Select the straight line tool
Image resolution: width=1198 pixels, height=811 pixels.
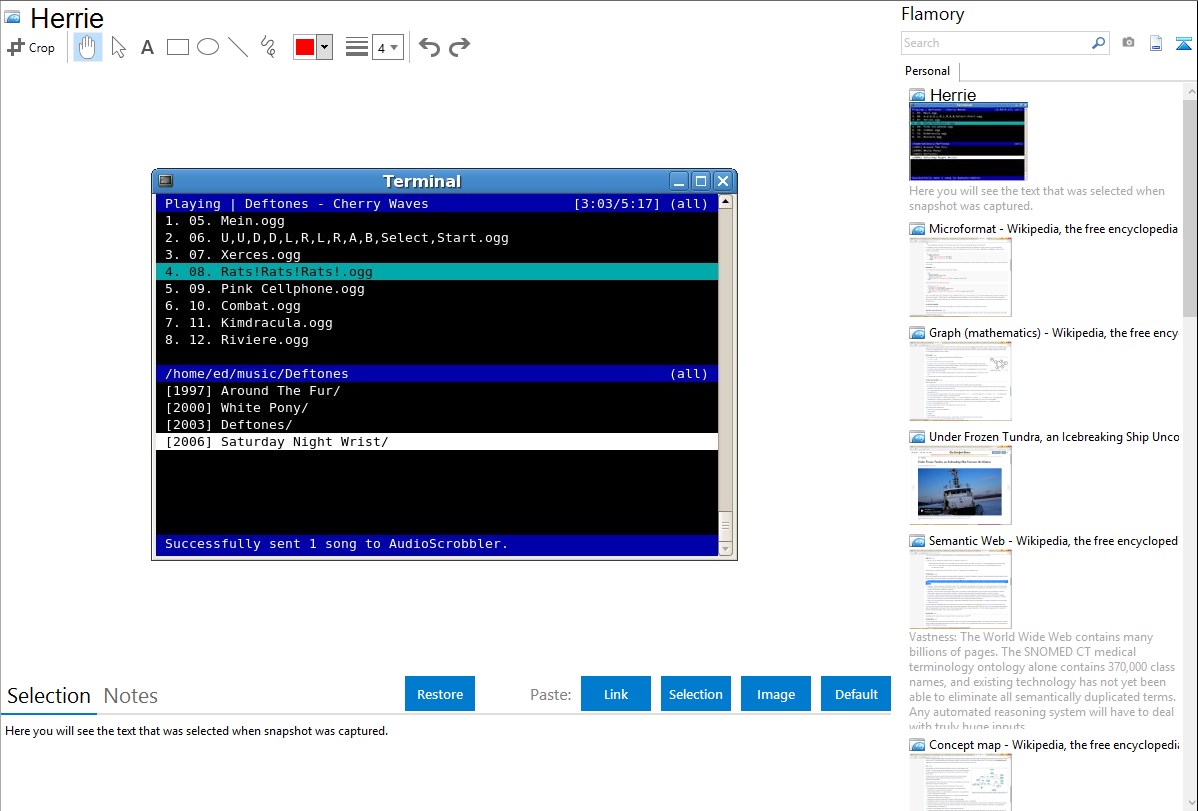(238, 47)
